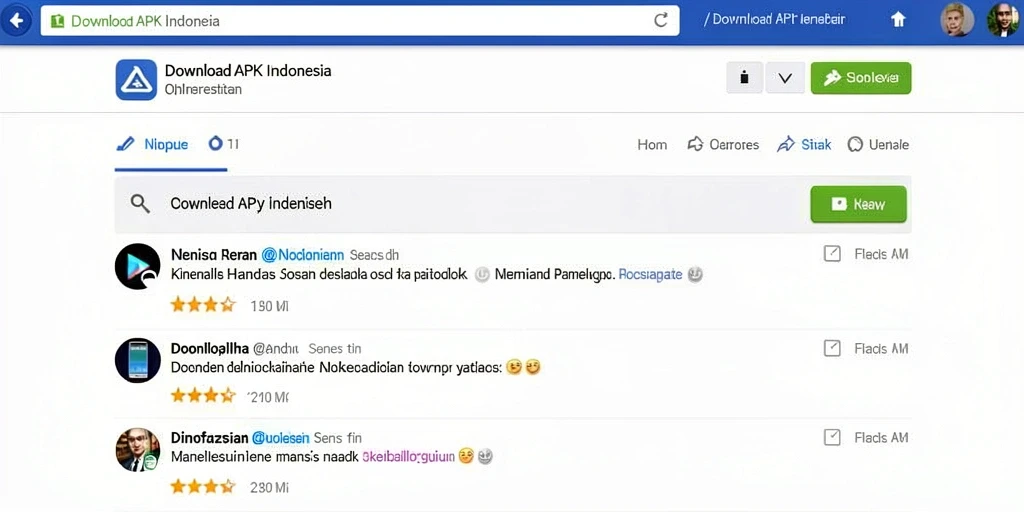Viewport: 1024px width, 512px height.
Task: Click the back arrow button
Action: point(16,20)
